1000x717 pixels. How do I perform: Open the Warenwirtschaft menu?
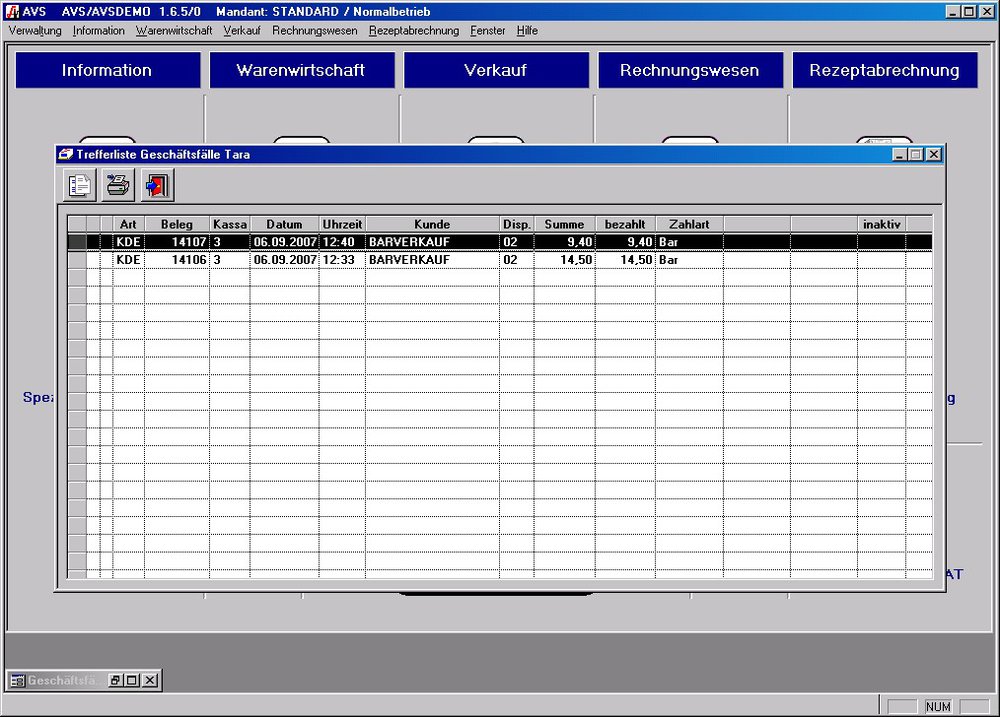(174, 31)
